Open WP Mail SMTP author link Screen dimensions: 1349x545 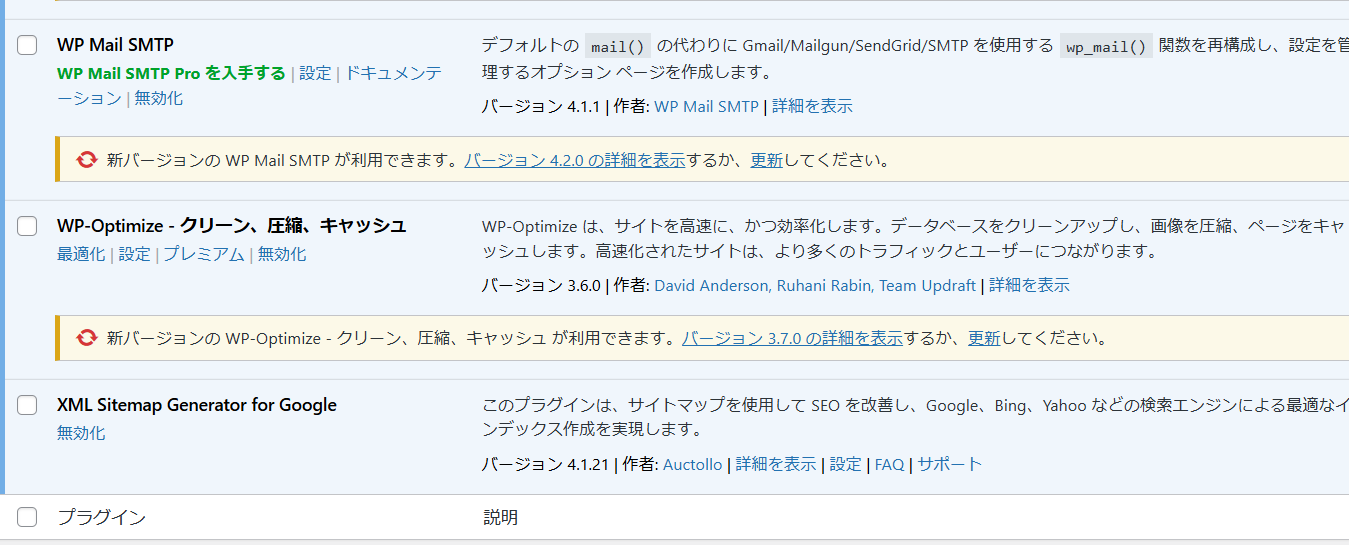click(706, 106)
